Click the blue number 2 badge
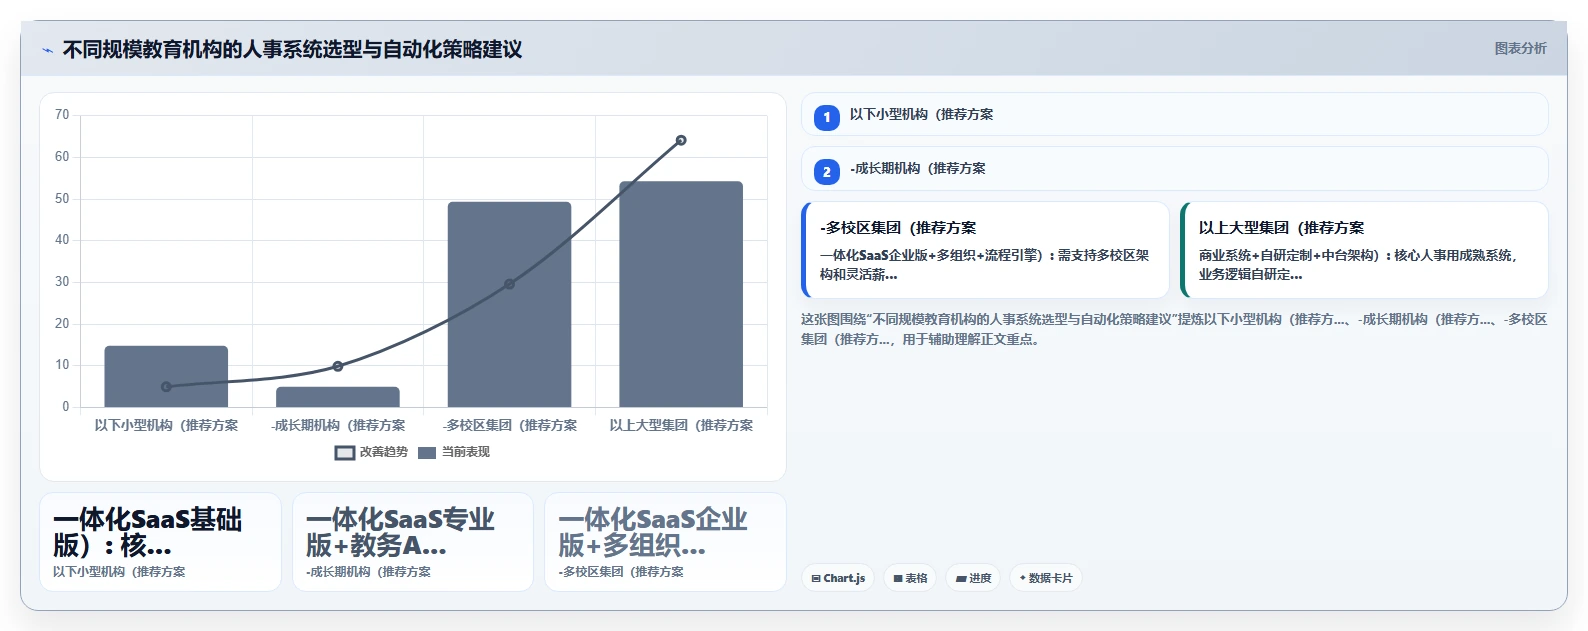 (x=827, y=172)
